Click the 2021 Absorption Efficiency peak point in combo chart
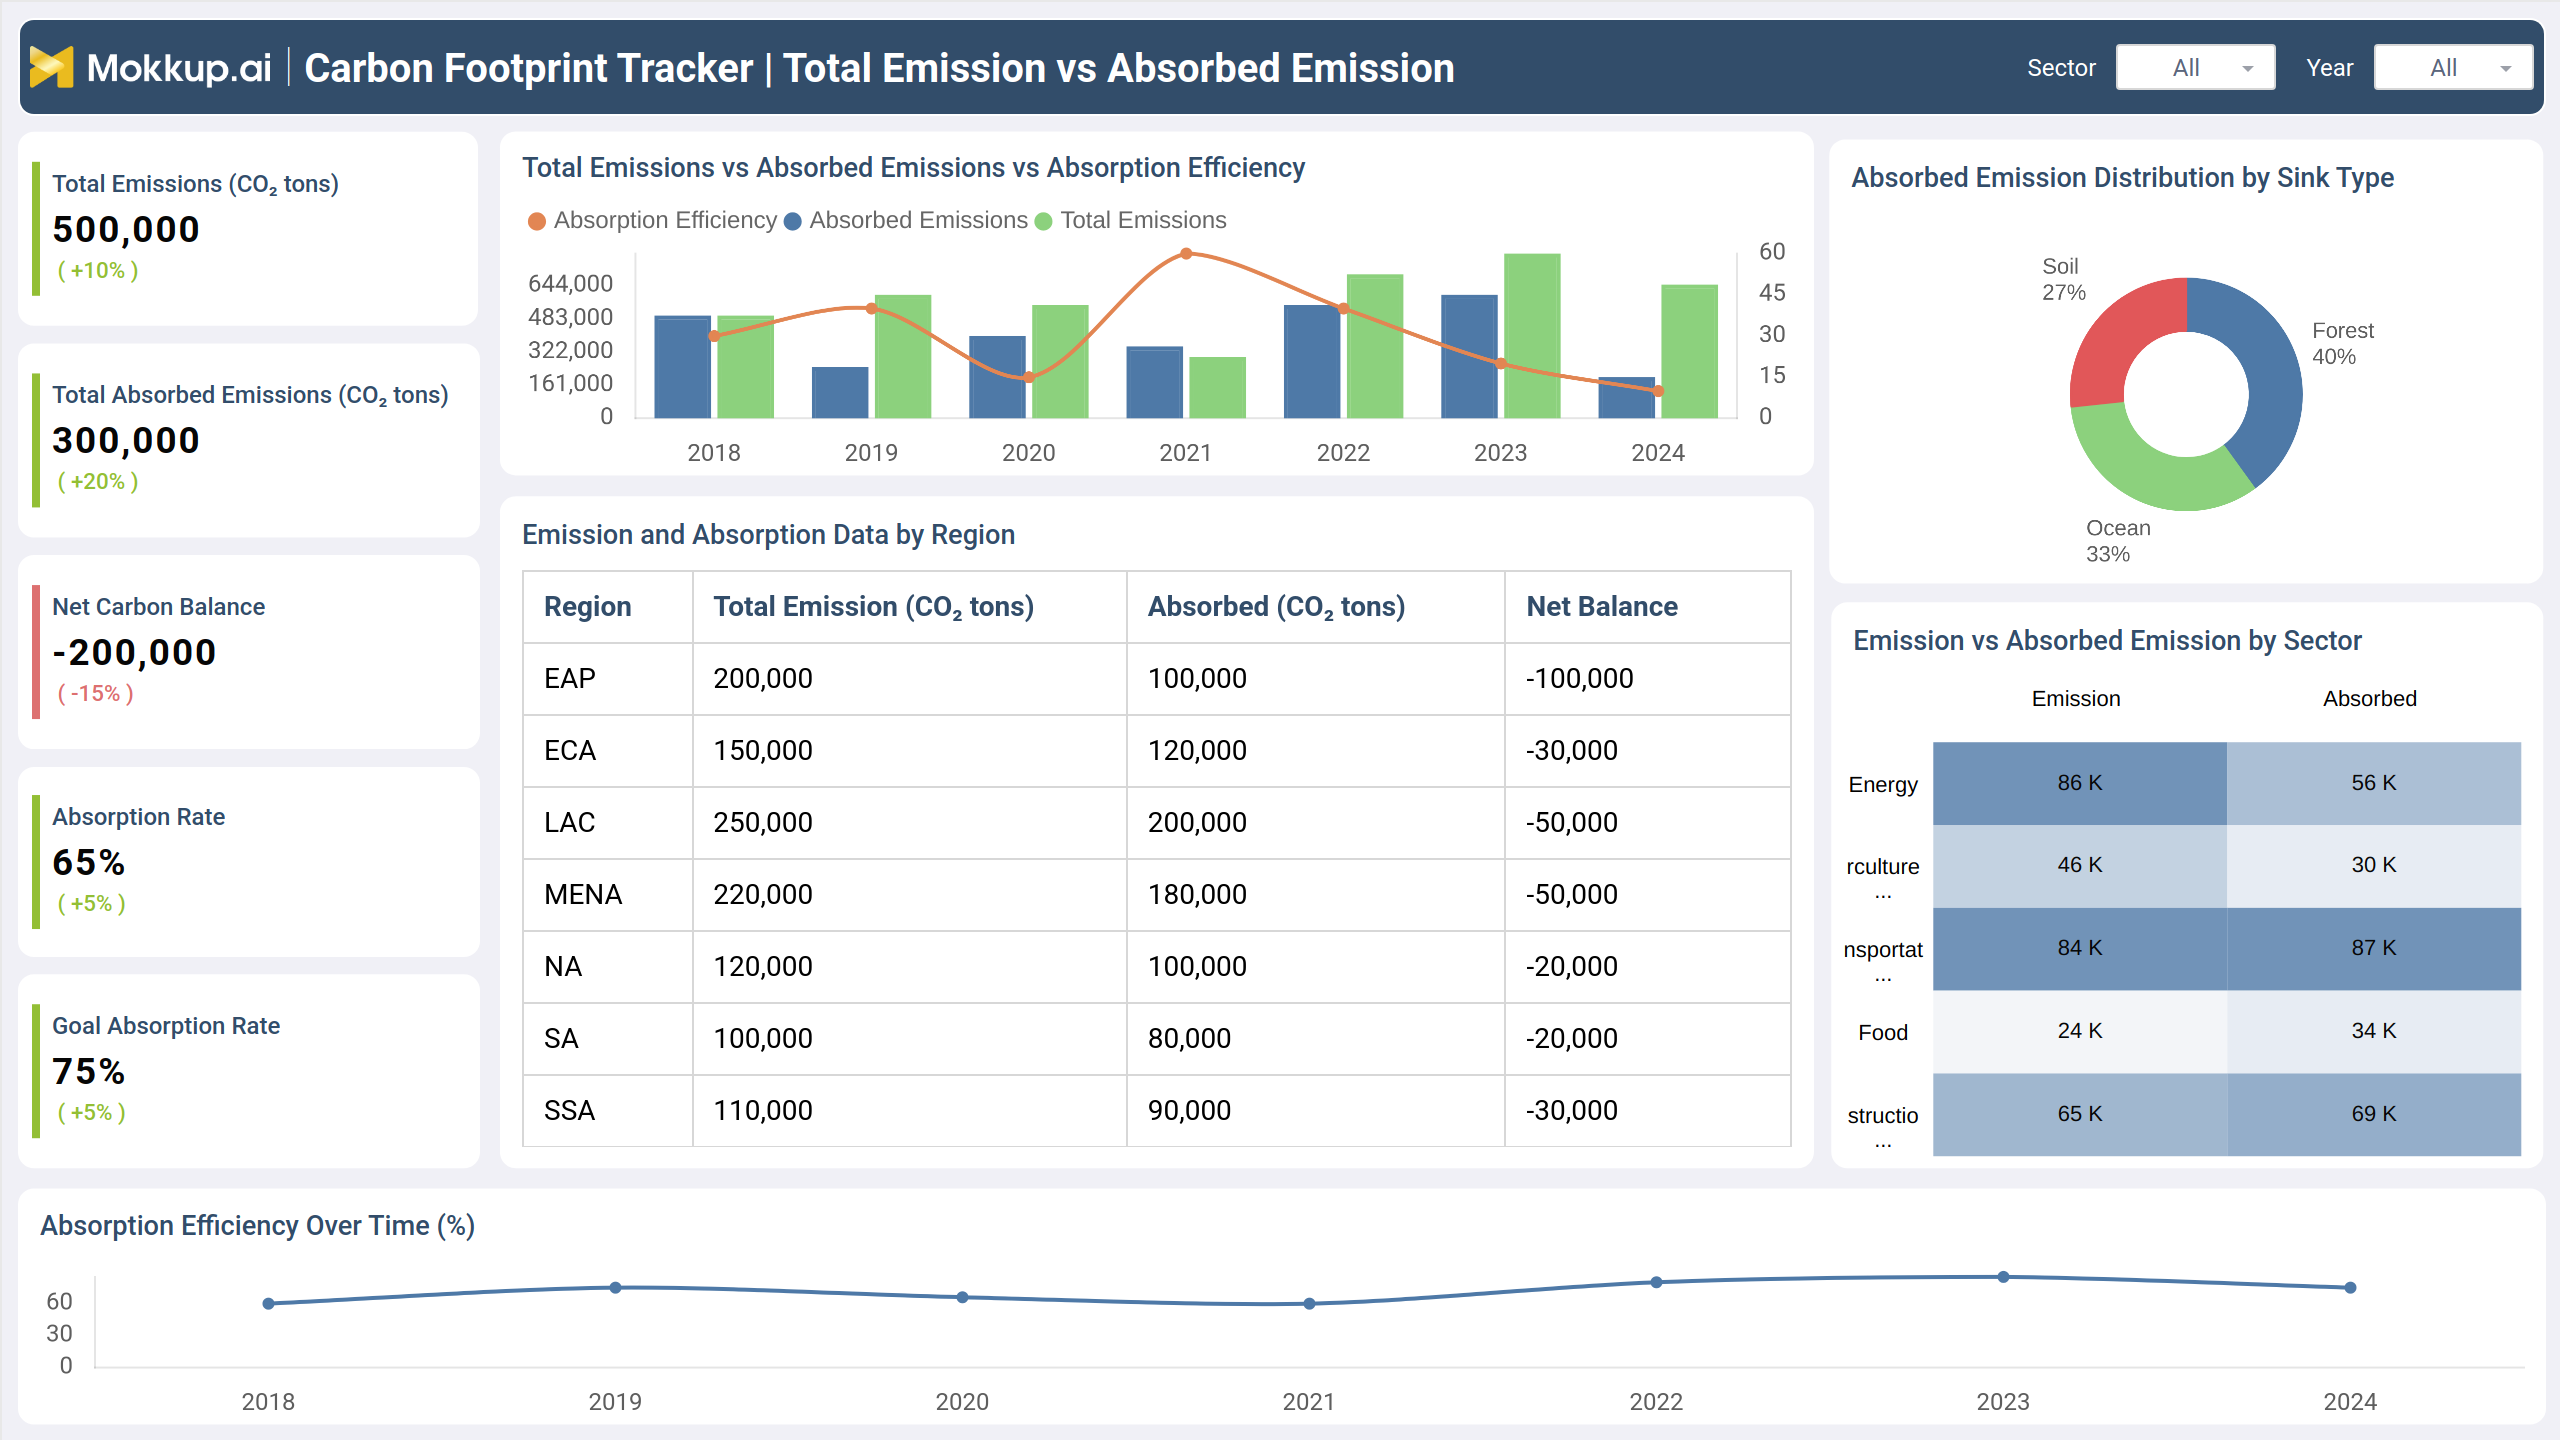Image resolution: width=2560 pixels, height=1440 pixels. tap(1186, 254)
